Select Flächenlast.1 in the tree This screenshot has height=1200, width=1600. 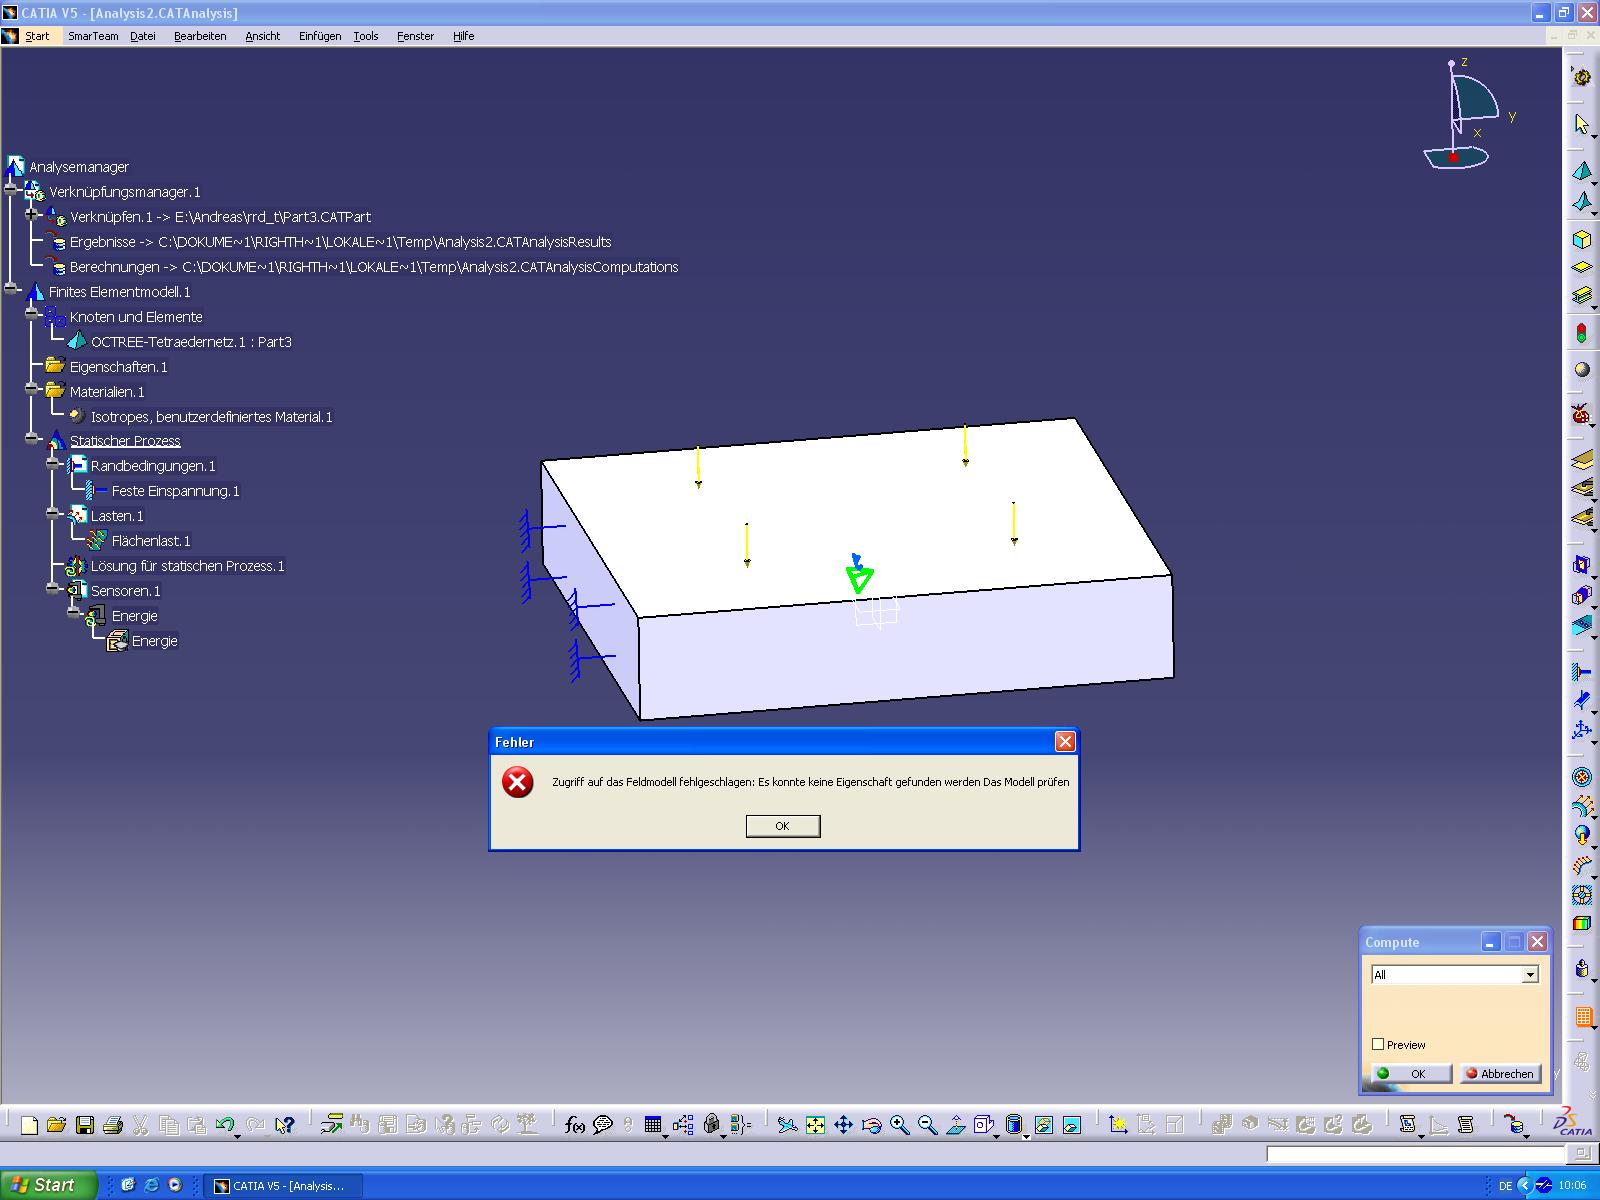click(x=151, y=541)
